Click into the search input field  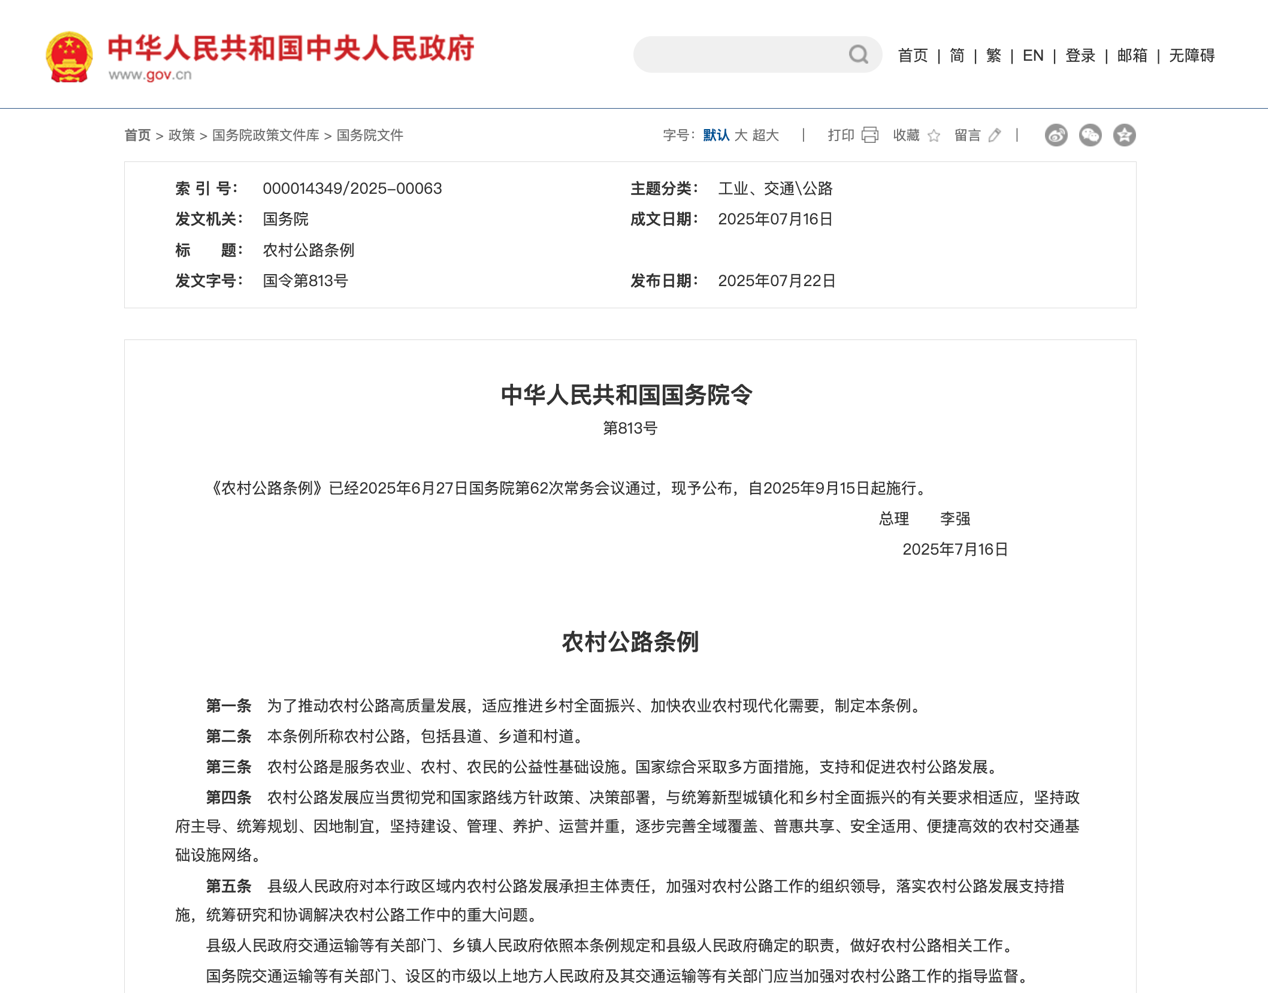(x=740, y=55)
